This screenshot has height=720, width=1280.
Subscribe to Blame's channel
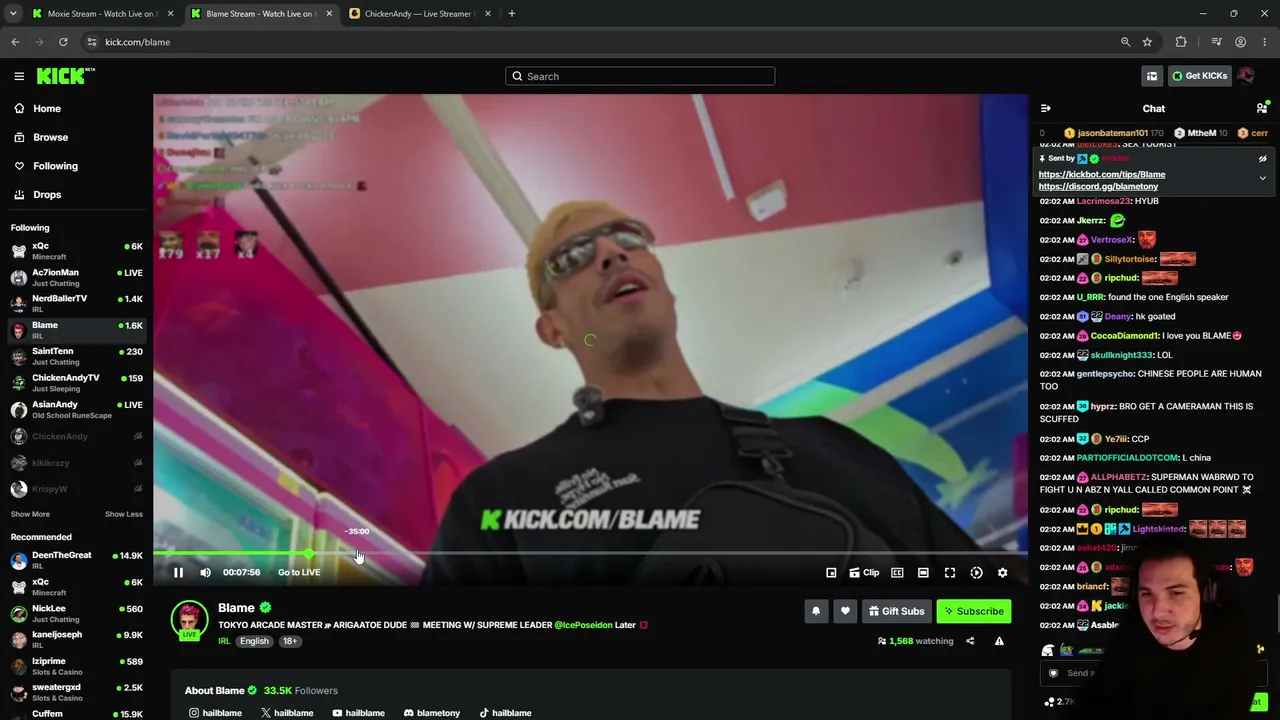pos(973,611)
